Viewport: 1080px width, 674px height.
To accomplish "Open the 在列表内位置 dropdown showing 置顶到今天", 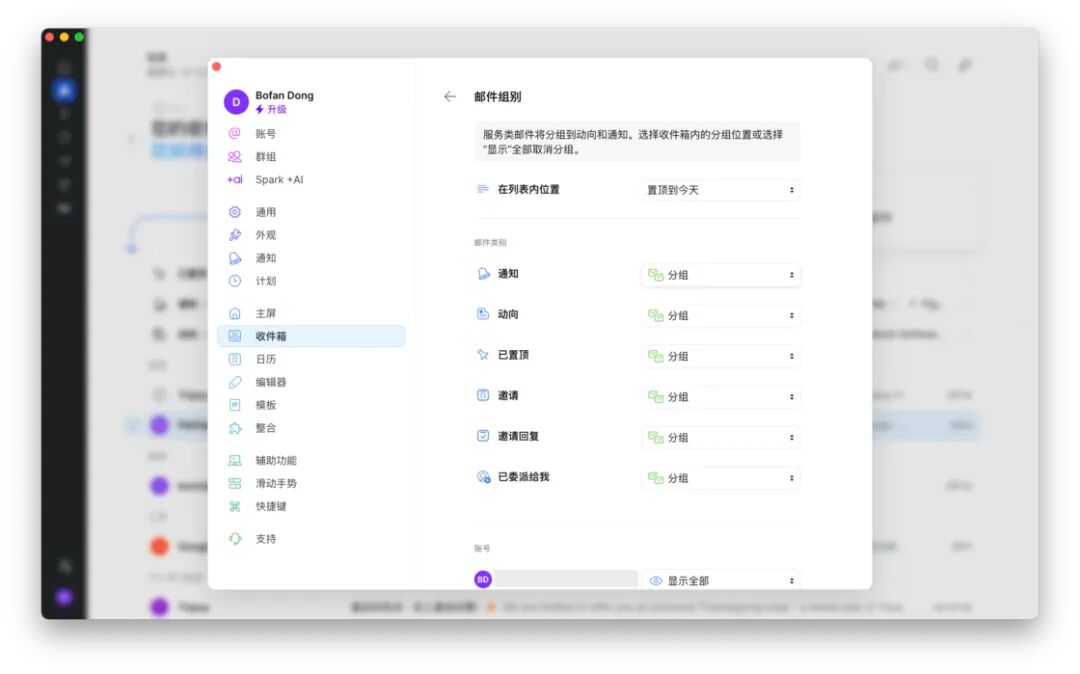I will coord(721,190).
